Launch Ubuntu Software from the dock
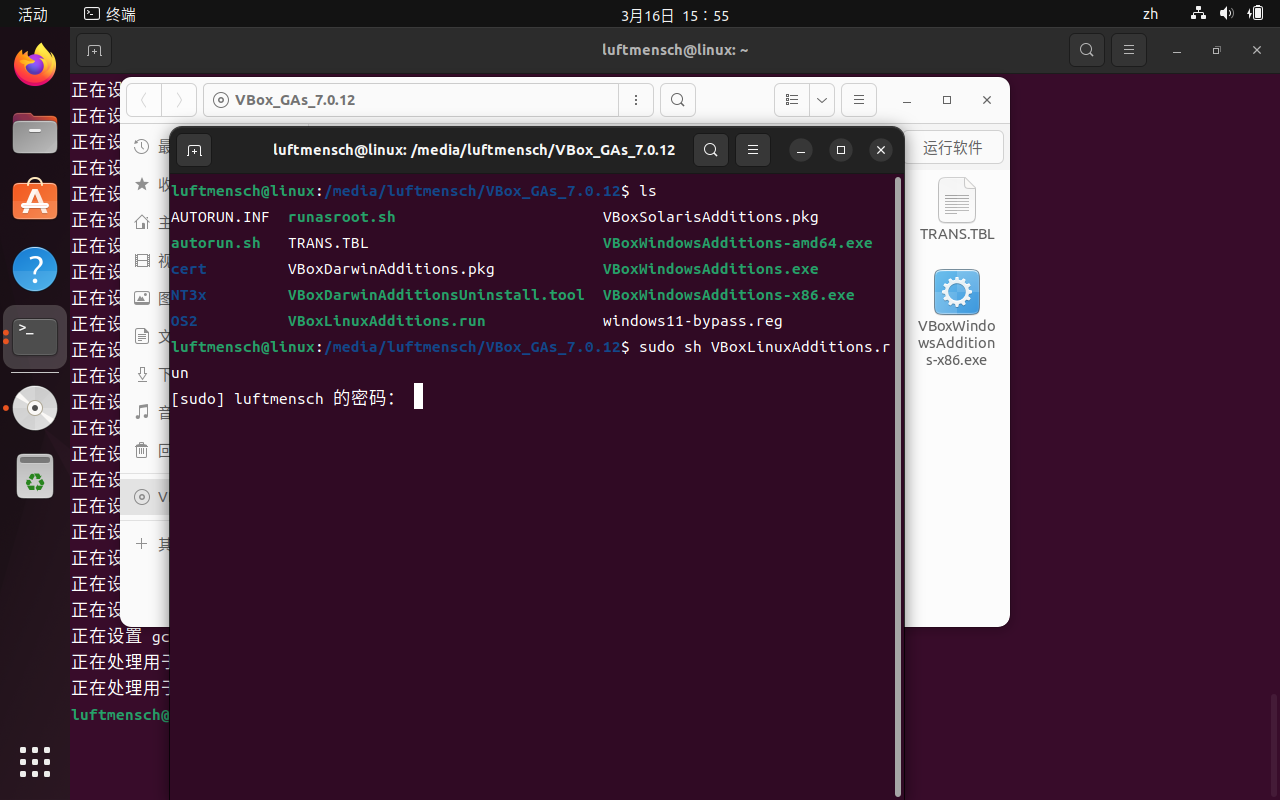This screenshot has width=1280, height=800. (x=35, y=200)
